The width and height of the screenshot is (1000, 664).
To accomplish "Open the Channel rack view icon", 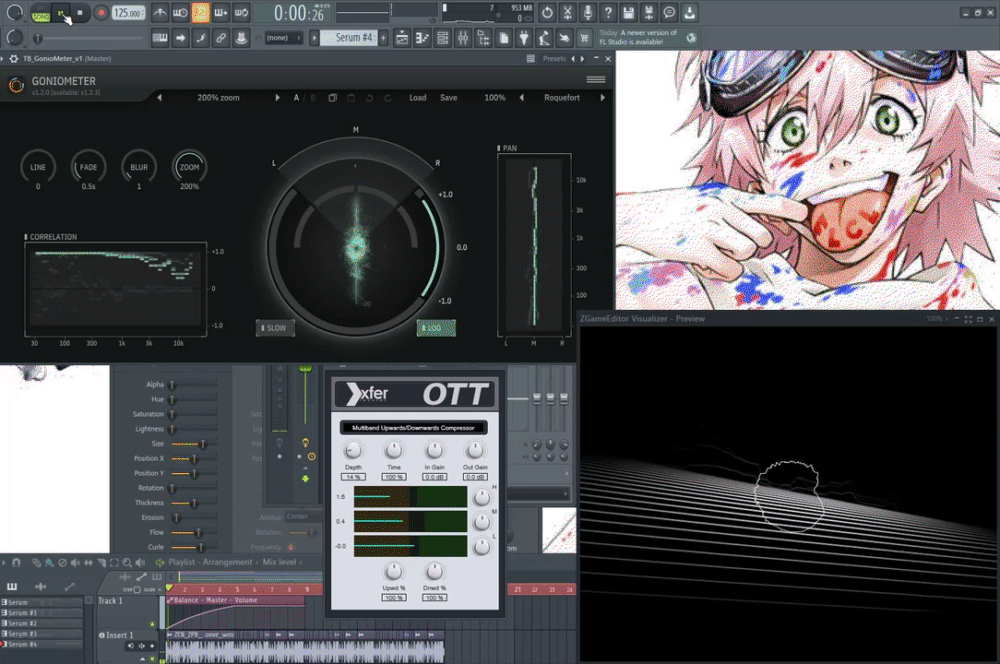I will [443, 38].
